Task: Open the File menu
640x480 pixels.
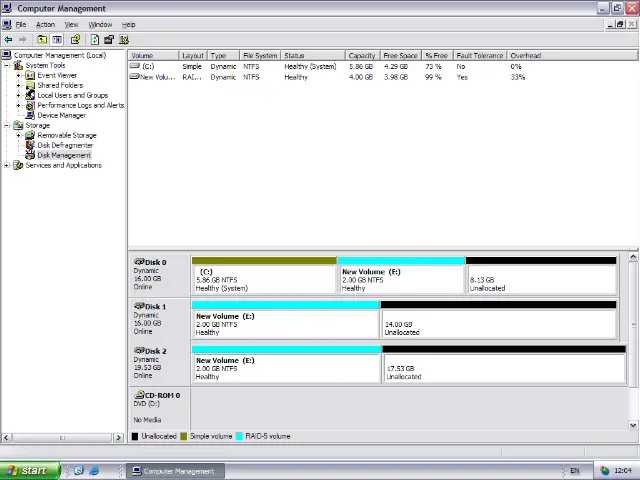Action: click(x=21, y=24)
